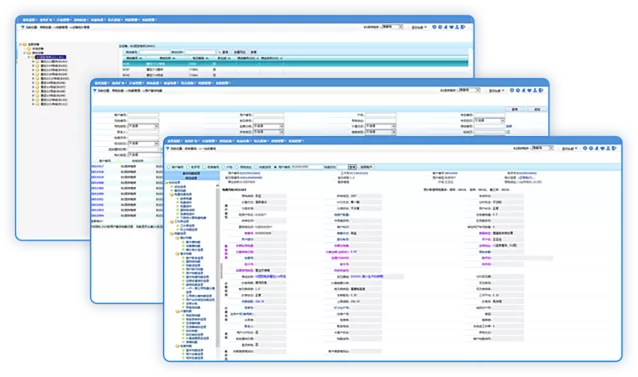The width and height of the screenshot is (638, 377).
Task: Click the wider button at the front window filter row's end
Action: [x=366, y=167]
